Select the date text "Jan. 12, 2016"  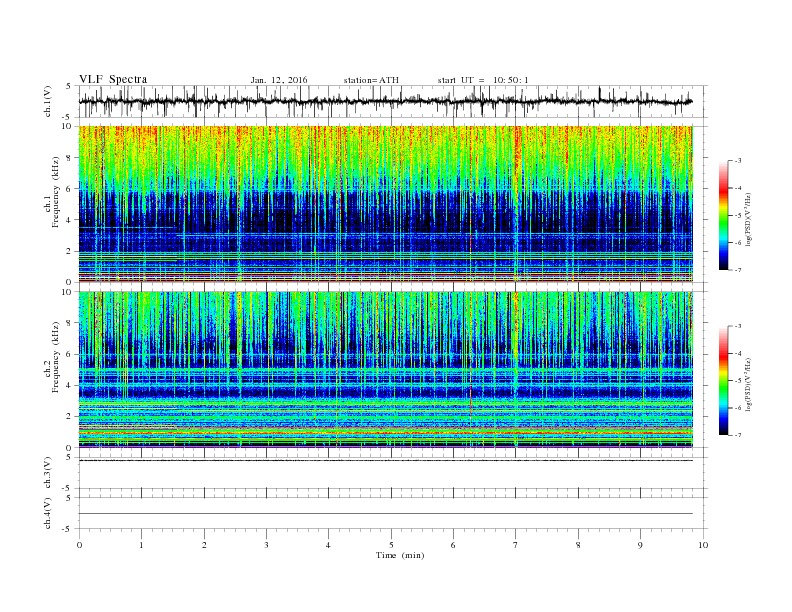point(279,80)
